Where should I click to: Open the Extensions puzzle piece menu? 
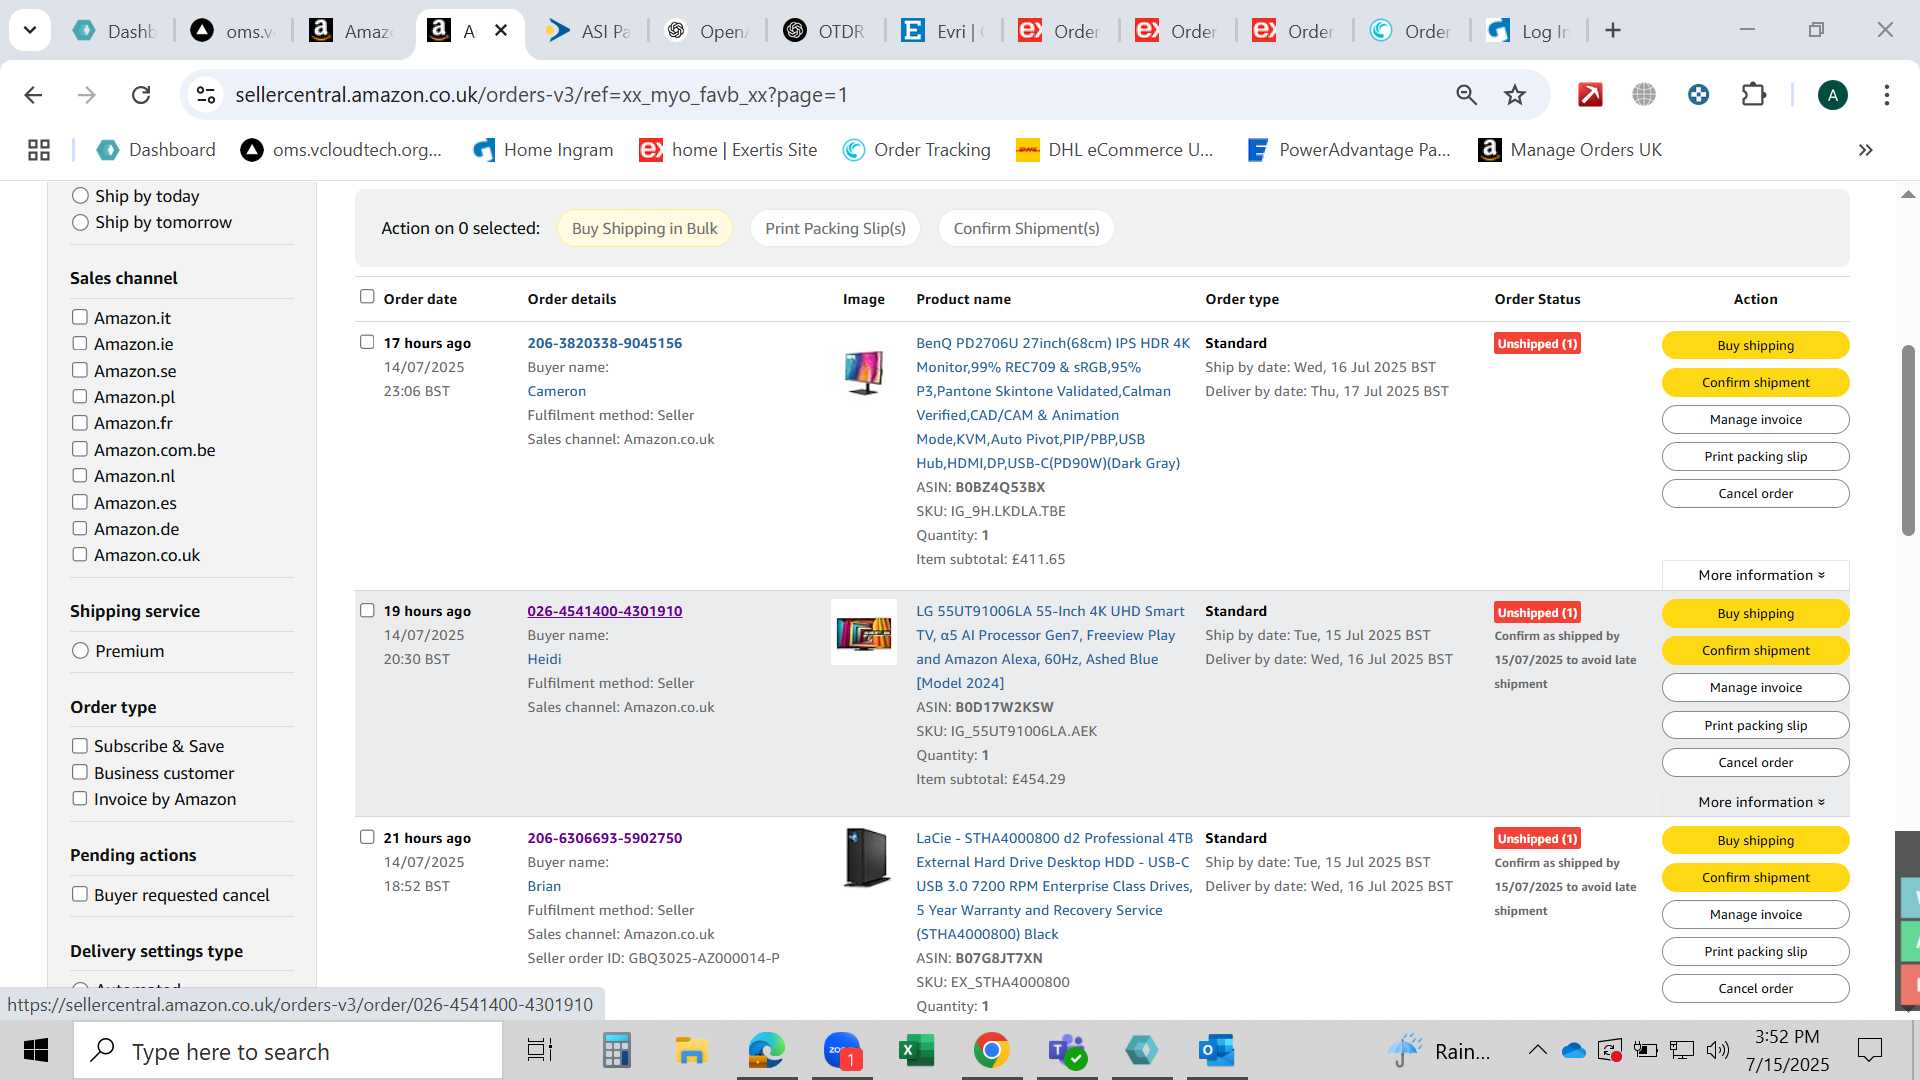1753,95
